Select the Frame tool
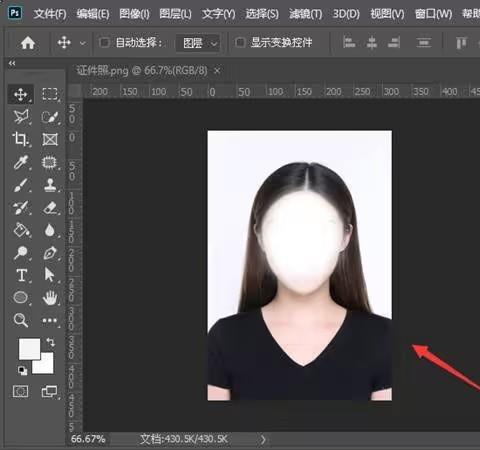This screenshot has height=450, width=480. tap(50, 139)
